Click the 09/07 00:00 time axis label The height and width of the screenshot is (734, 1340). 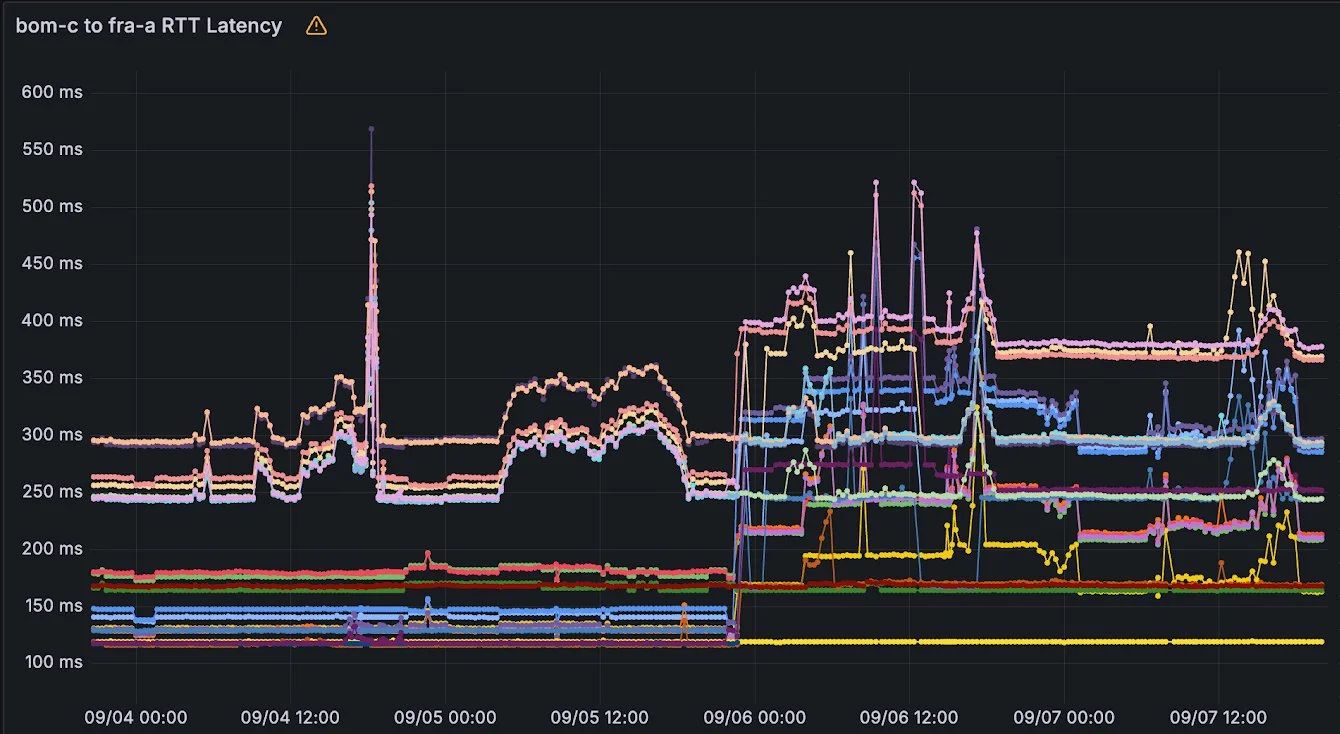click(x=1064, y=717)
